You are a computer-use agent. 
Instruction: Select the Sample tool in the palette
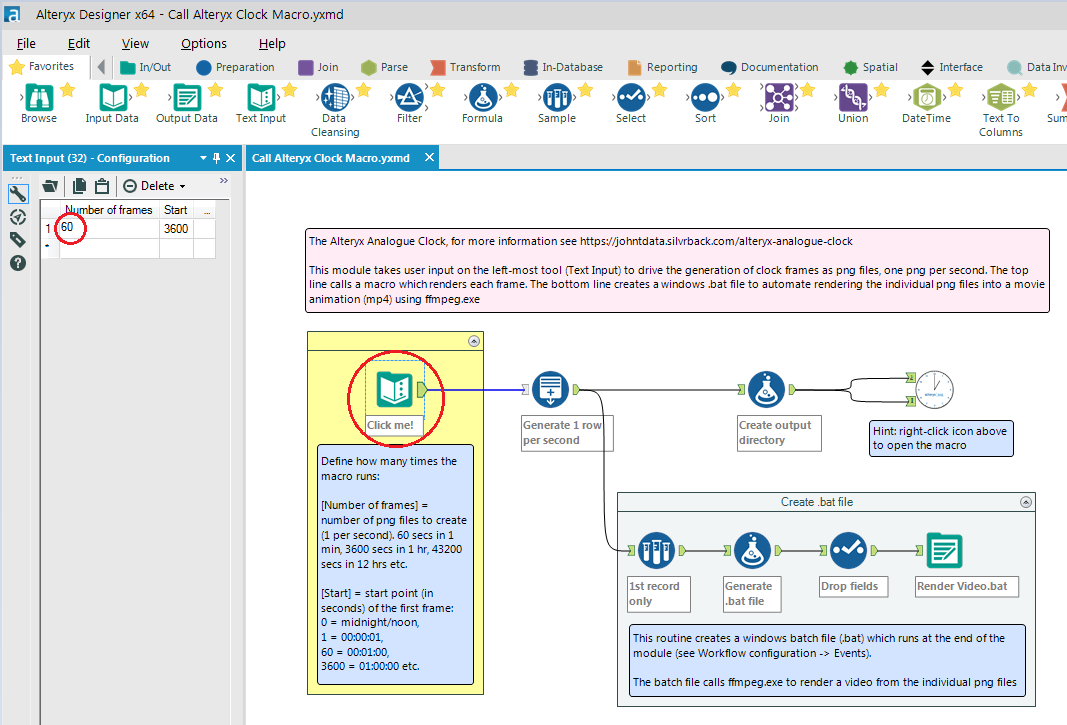tap(557, 97)
